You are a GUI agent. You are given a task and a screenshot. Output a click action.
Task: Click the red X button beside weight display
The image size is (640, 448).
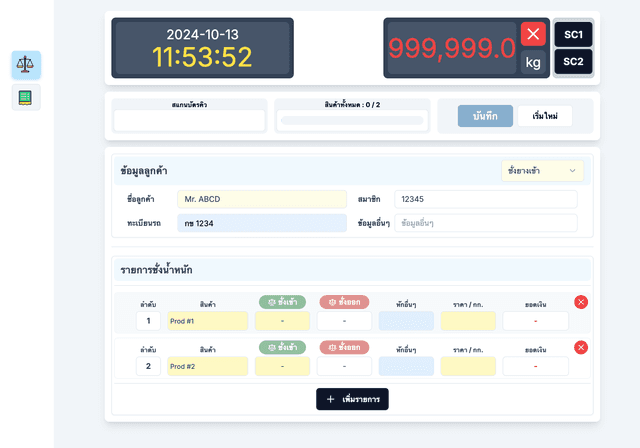[533, 34]
